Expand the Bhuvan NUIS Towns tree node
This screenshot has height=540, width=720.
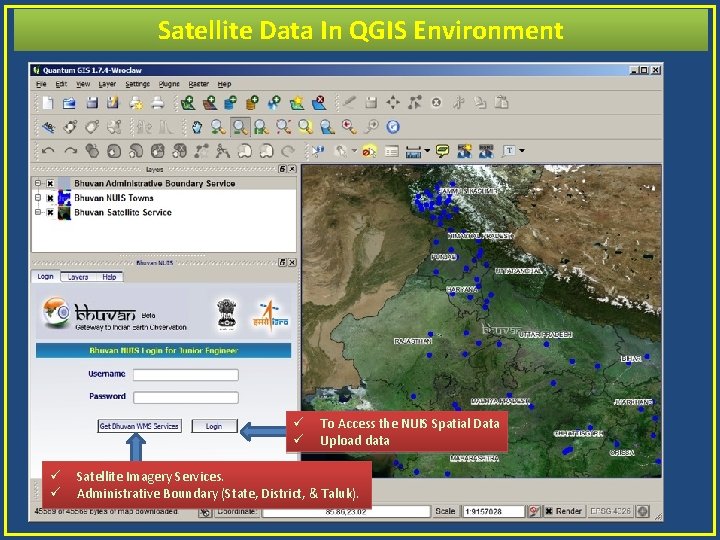(38, 198)
